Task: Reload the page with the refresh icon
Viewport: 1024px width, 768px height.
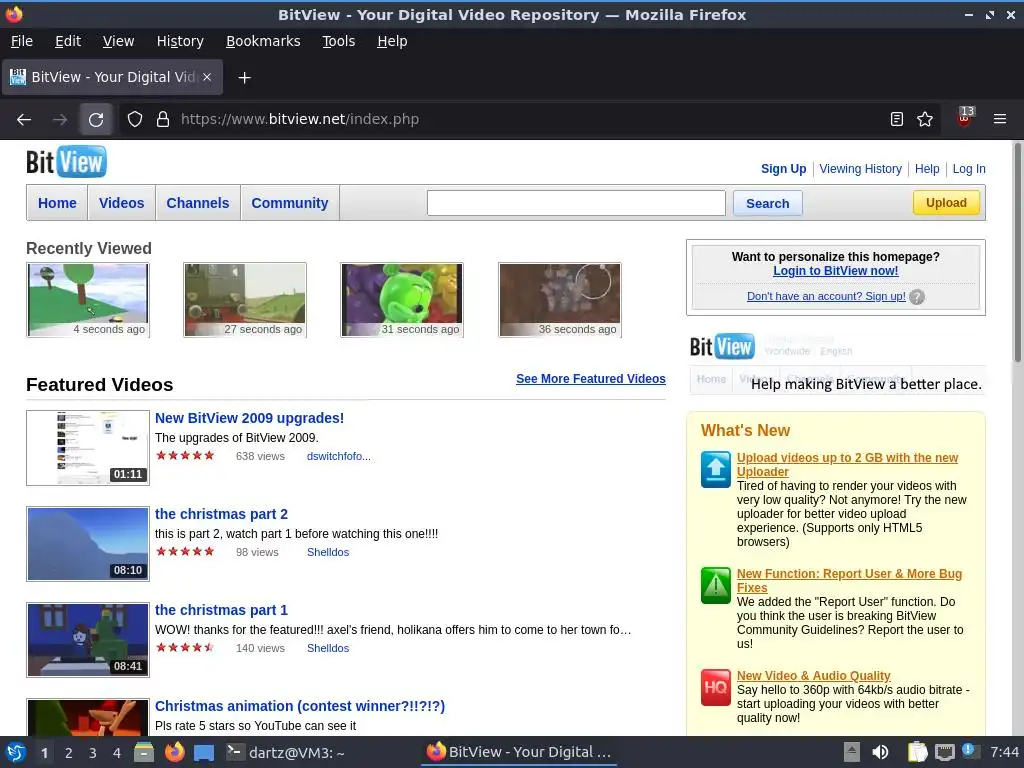Action: [x=96, y=120]
